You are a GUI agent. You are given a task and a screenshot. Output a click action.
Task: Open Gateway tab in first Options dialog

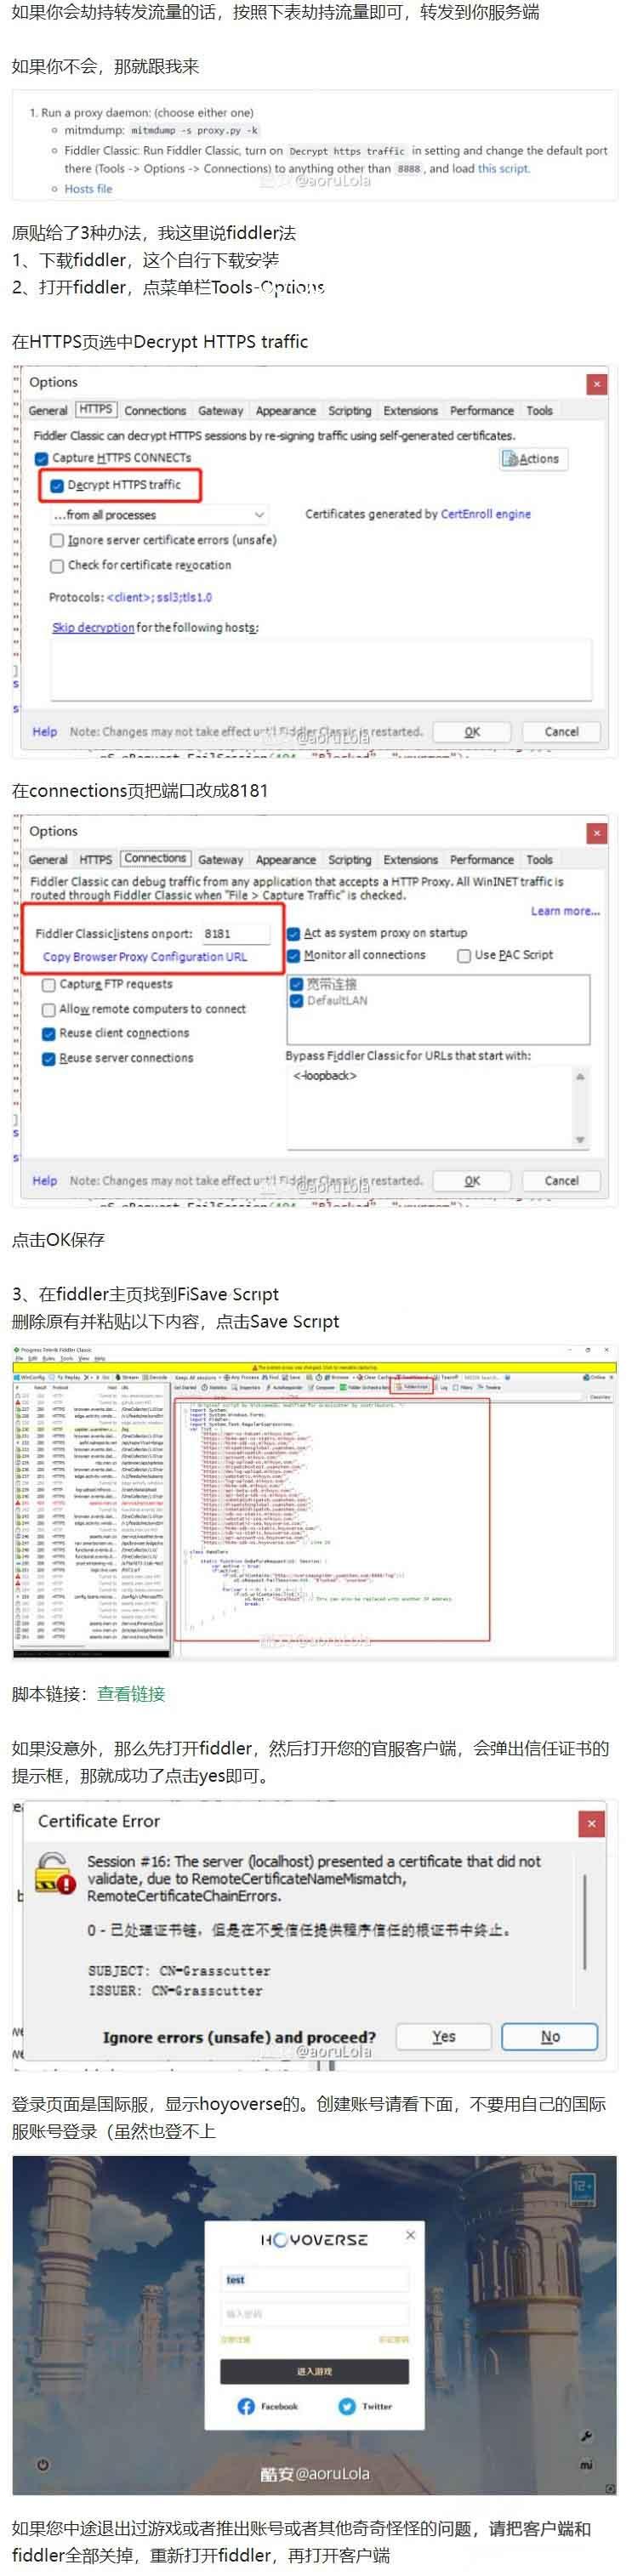pos(221,411)
